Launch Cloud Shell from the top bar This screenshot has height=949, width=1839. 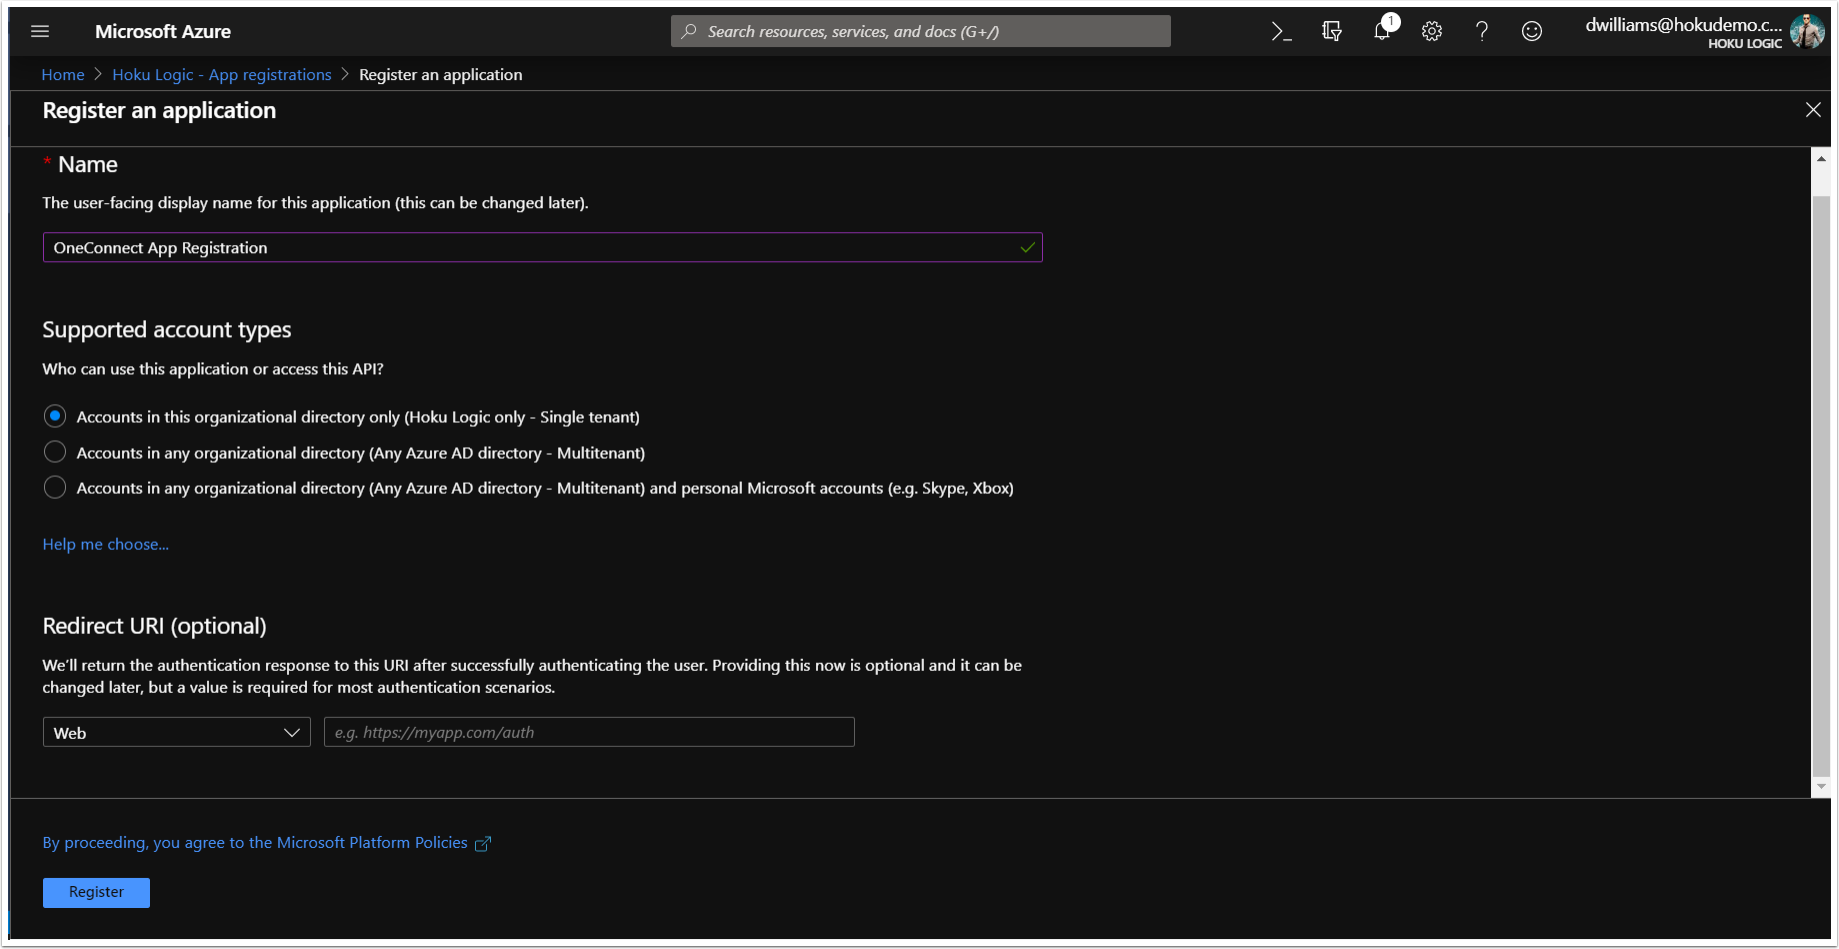(x=1281, y=32)
